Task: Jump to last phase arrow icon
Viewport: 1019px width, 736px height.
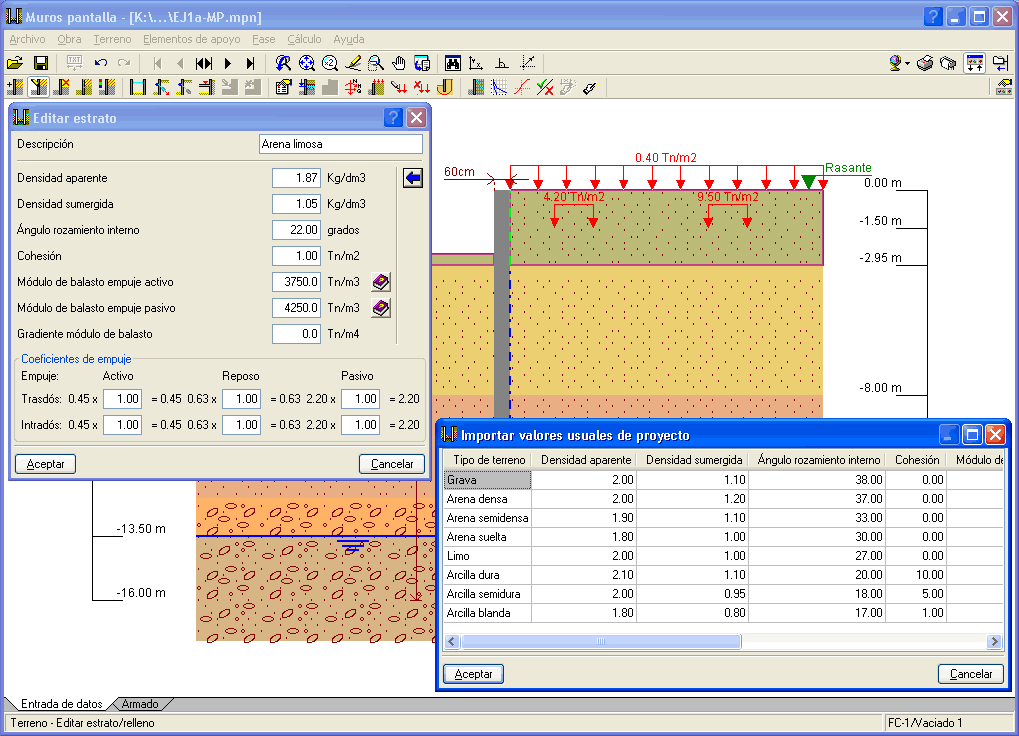Action: point(251,63)
